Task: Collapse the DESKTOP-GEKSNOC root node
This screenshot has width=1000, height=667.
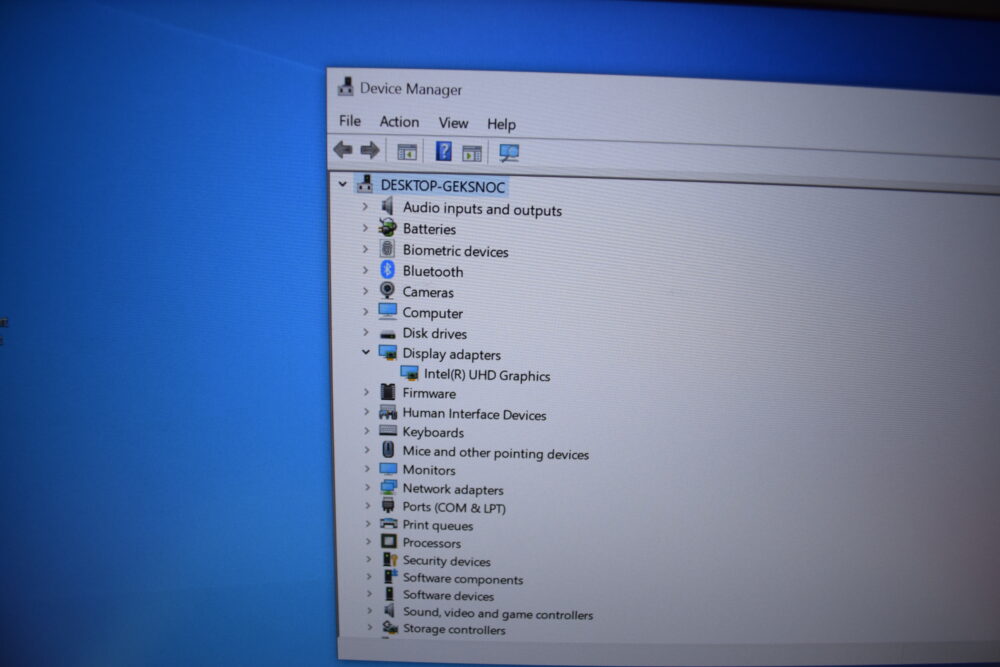Action: coord(342,184)
